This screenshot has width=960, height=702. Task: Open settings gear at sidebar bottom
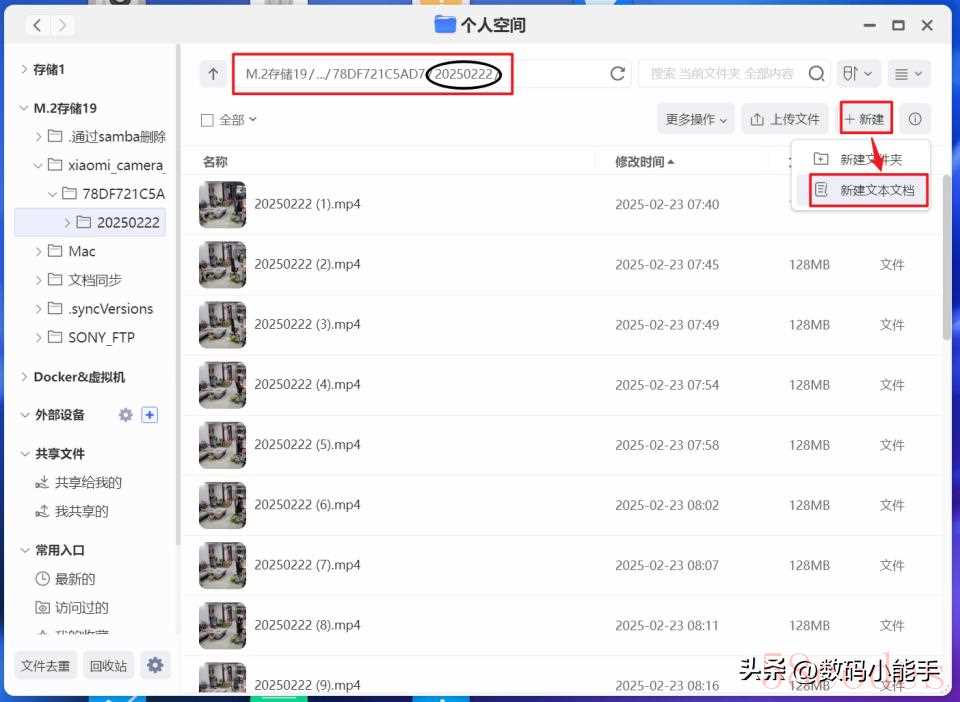tap(154, 665)
